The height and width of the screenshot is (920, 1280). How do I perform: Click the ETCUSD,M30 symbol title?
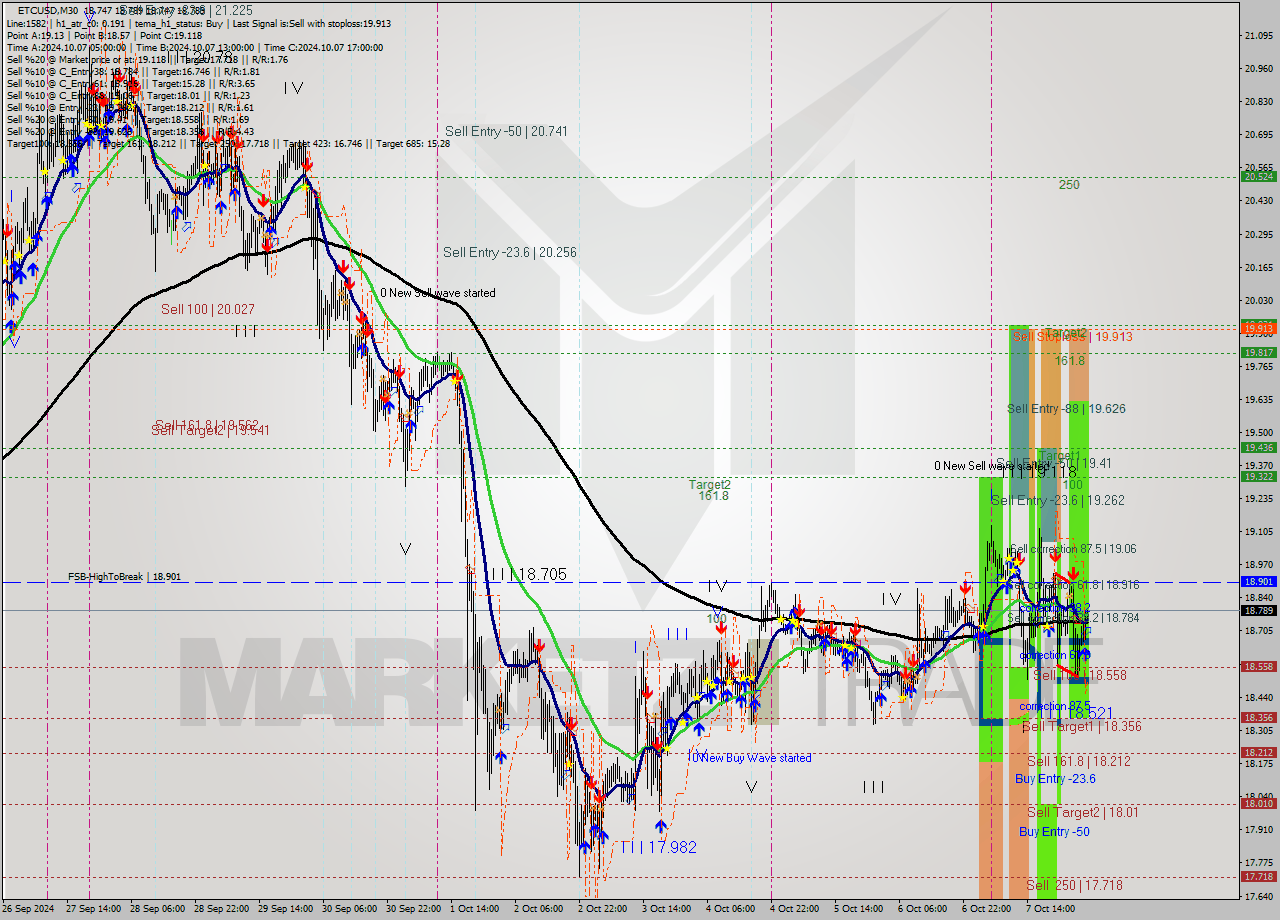click(x=46, y=11)
